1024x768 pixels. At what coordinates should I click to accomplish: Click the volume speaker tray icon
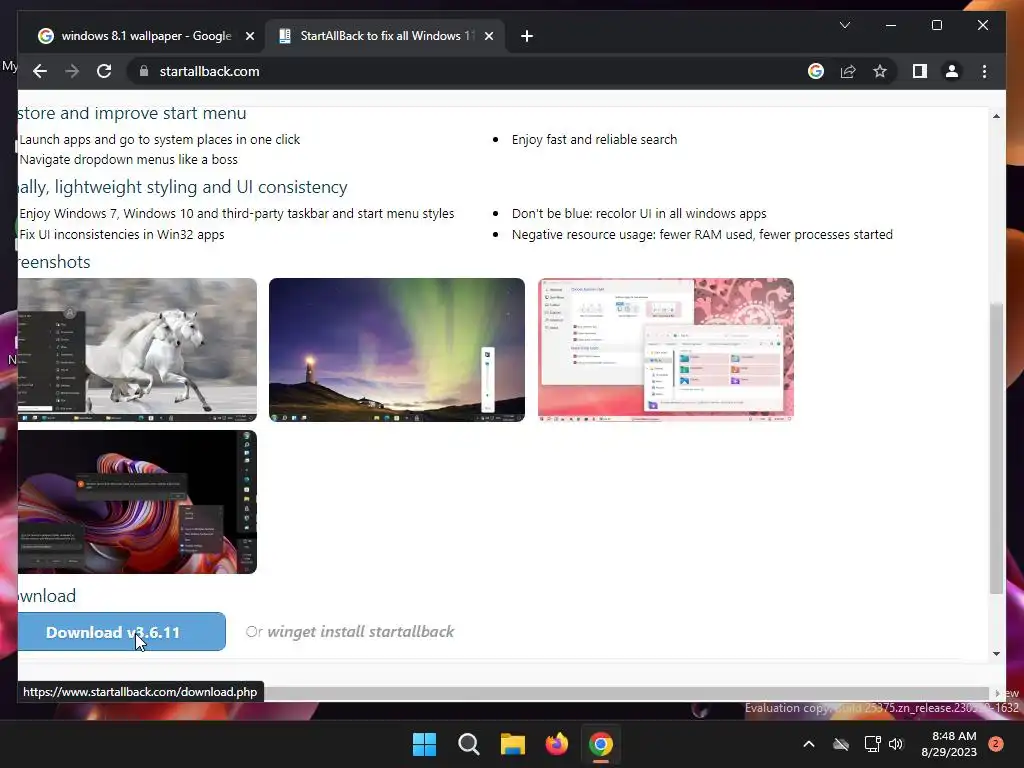coord(896,744)
